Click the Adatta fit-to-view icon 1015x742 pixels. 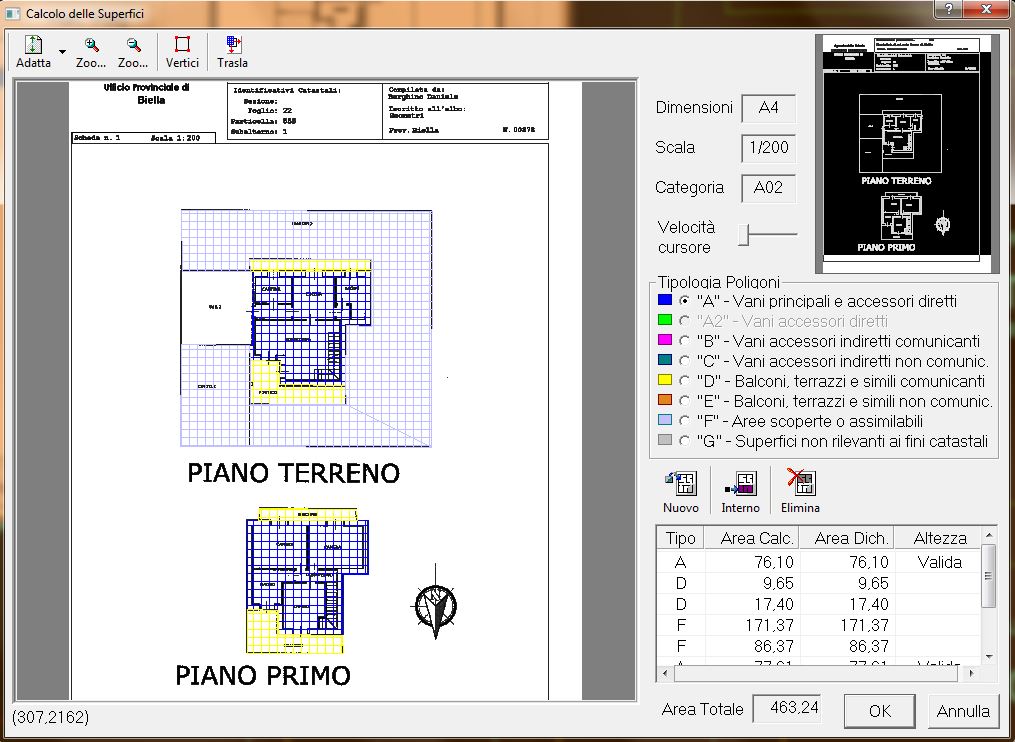(33, 46)
